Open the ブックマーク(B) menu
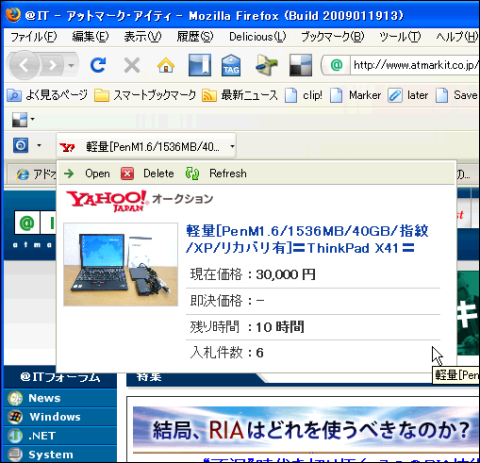The height and width of the screenshot is (463, 480). point(332,36)
